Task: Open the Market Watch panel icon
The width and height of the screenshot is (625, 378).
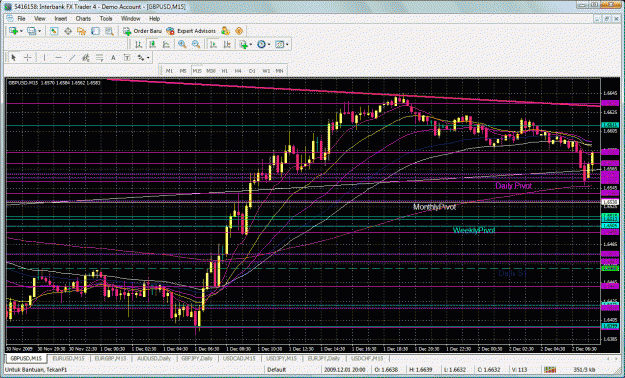Action: click(x=54, y=31)
